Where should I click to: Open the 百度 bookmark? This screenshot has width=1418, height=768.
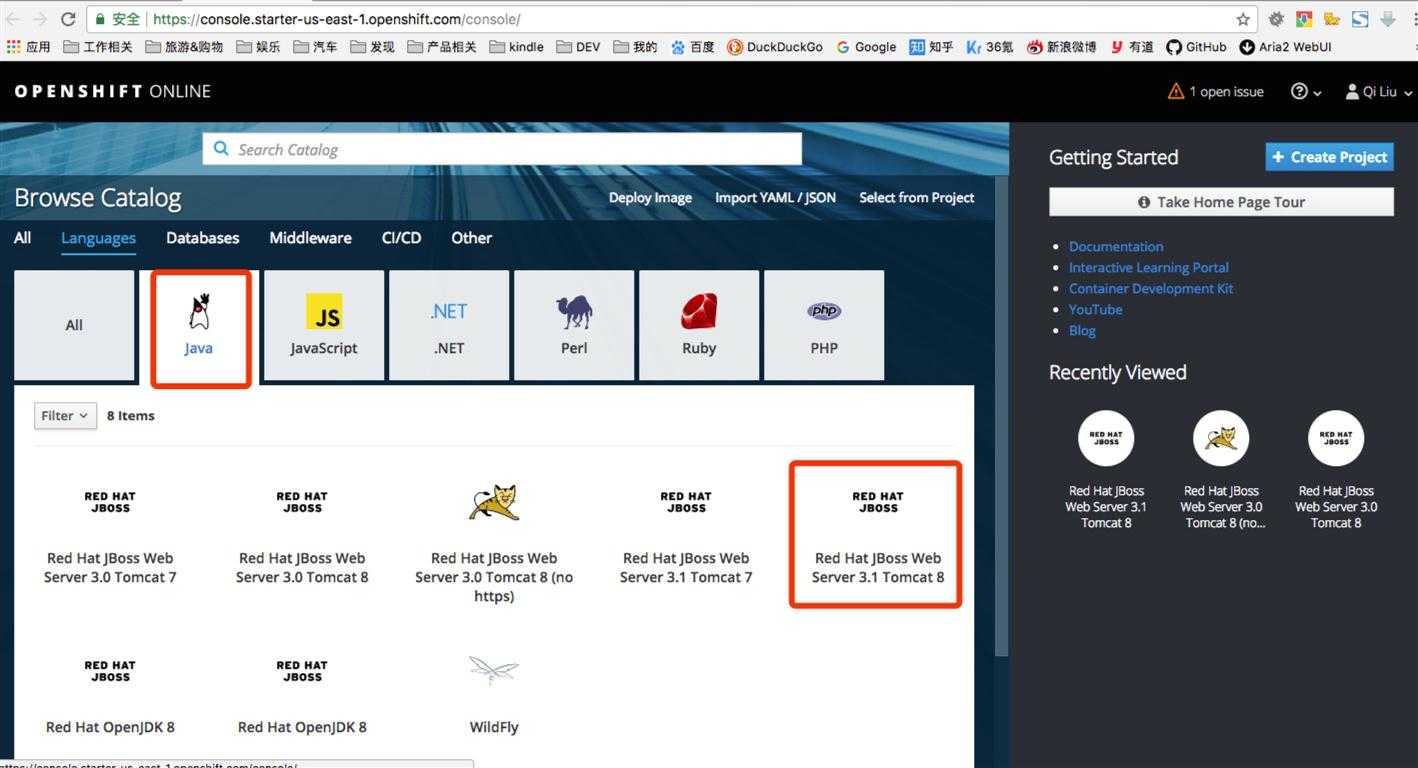(693, 47)
